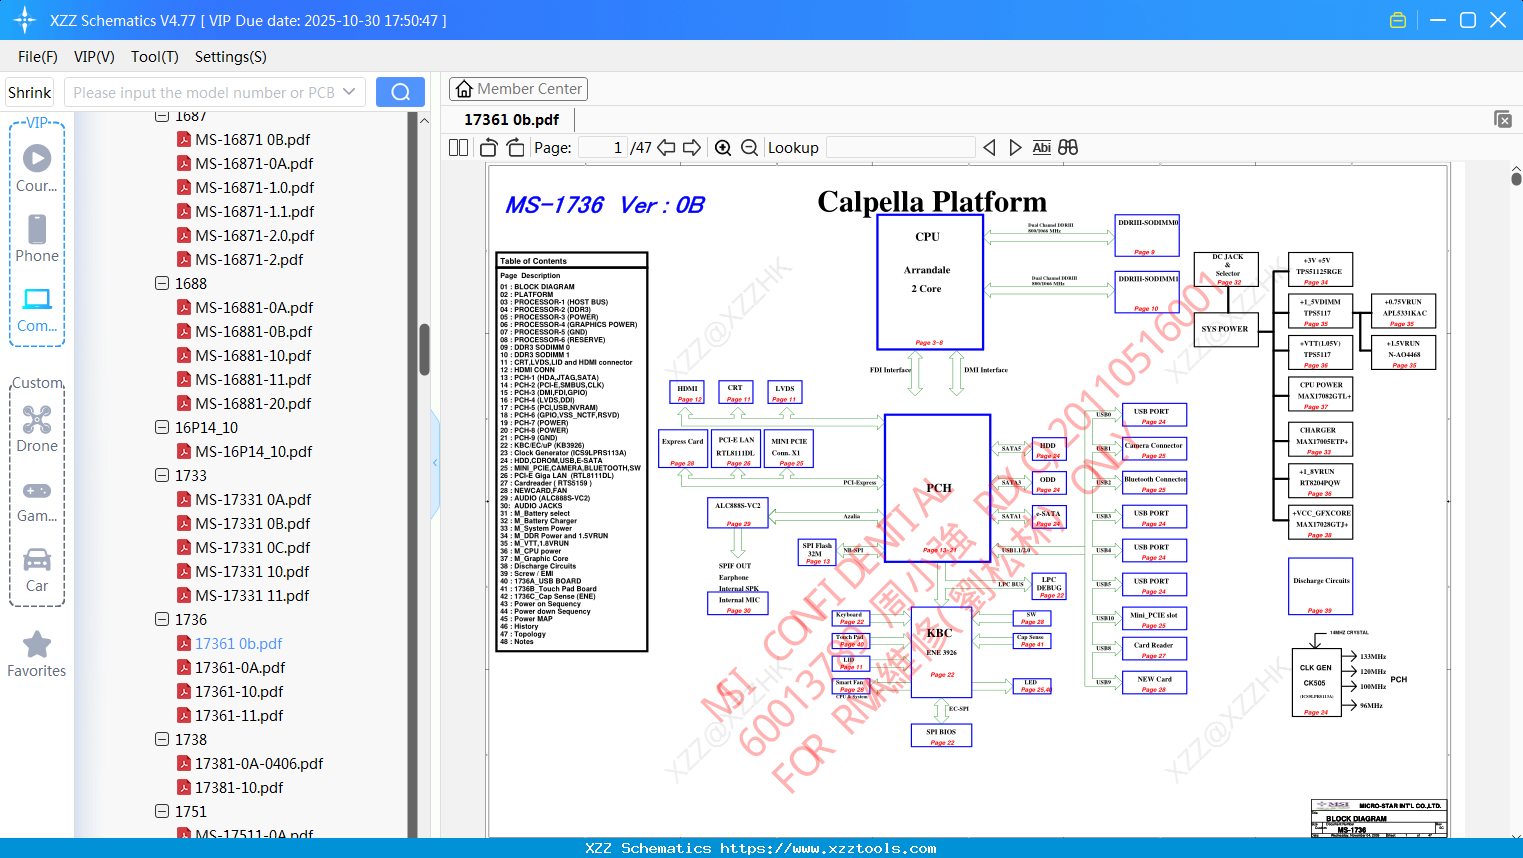Viewport: 1523px width, 858px height.
Task: Open the Phone category icon
Action: [x=37, y=238]
